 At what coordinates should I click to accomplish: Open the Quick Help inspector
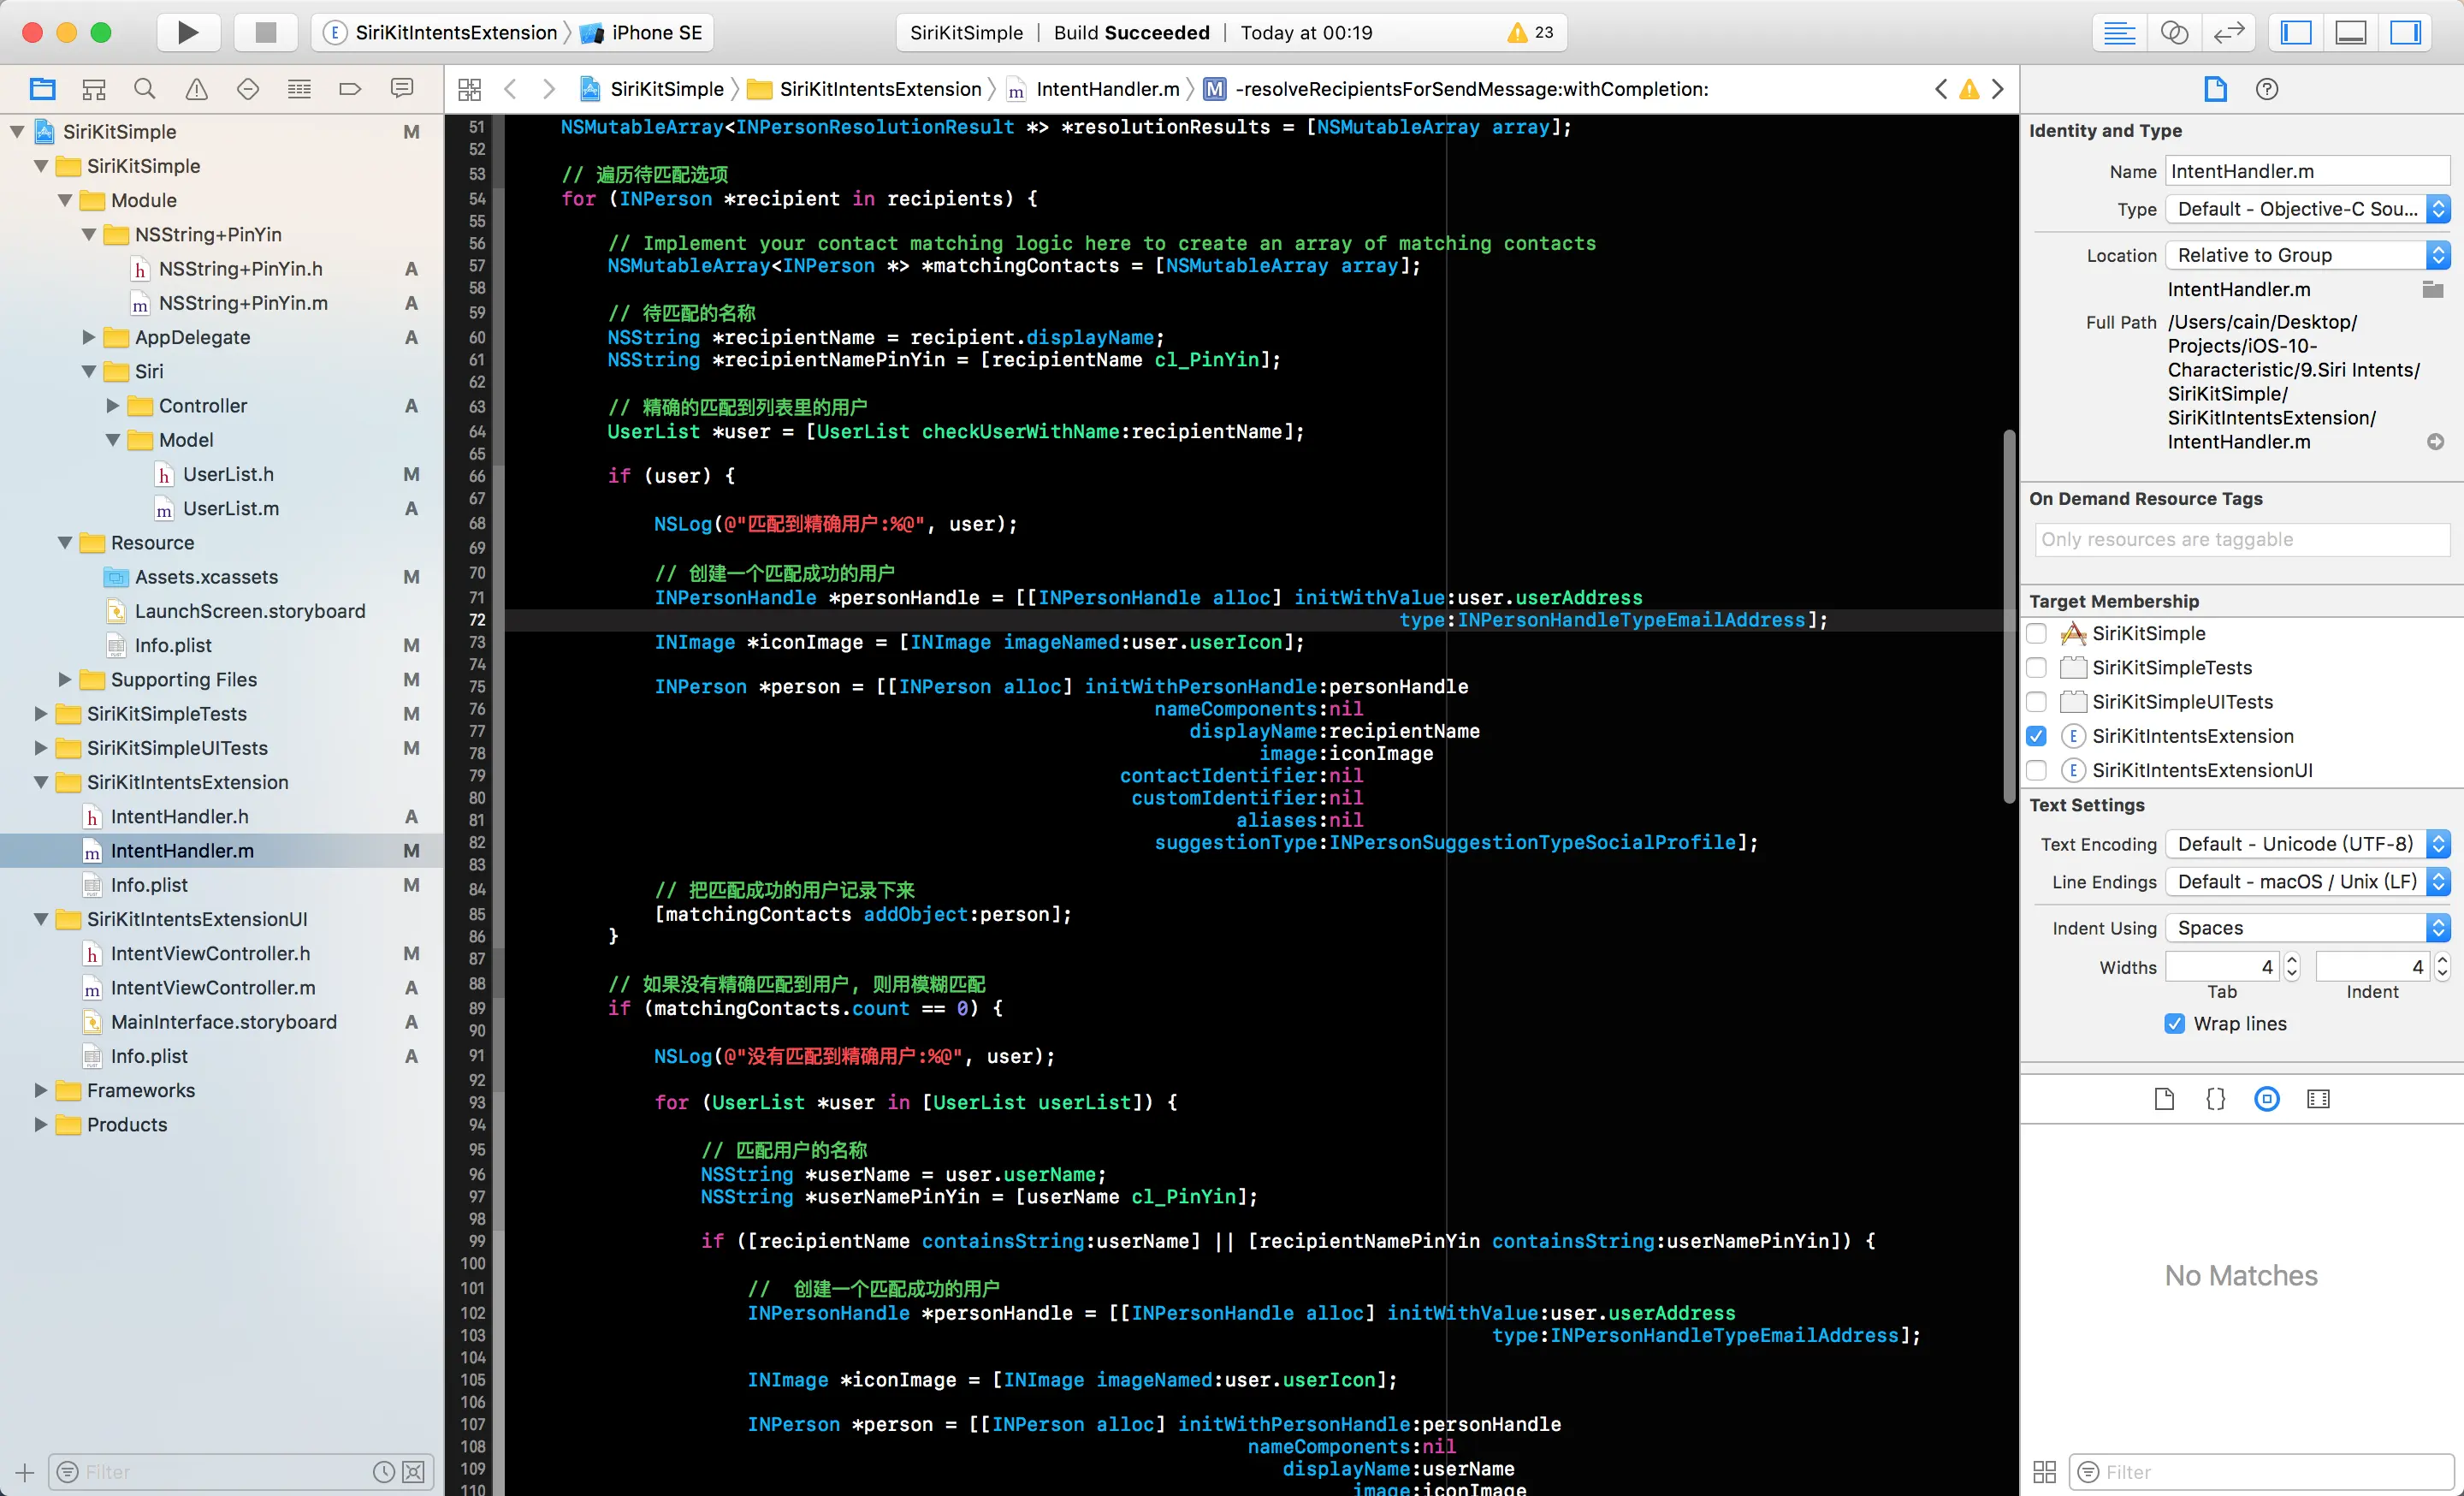2267,89
